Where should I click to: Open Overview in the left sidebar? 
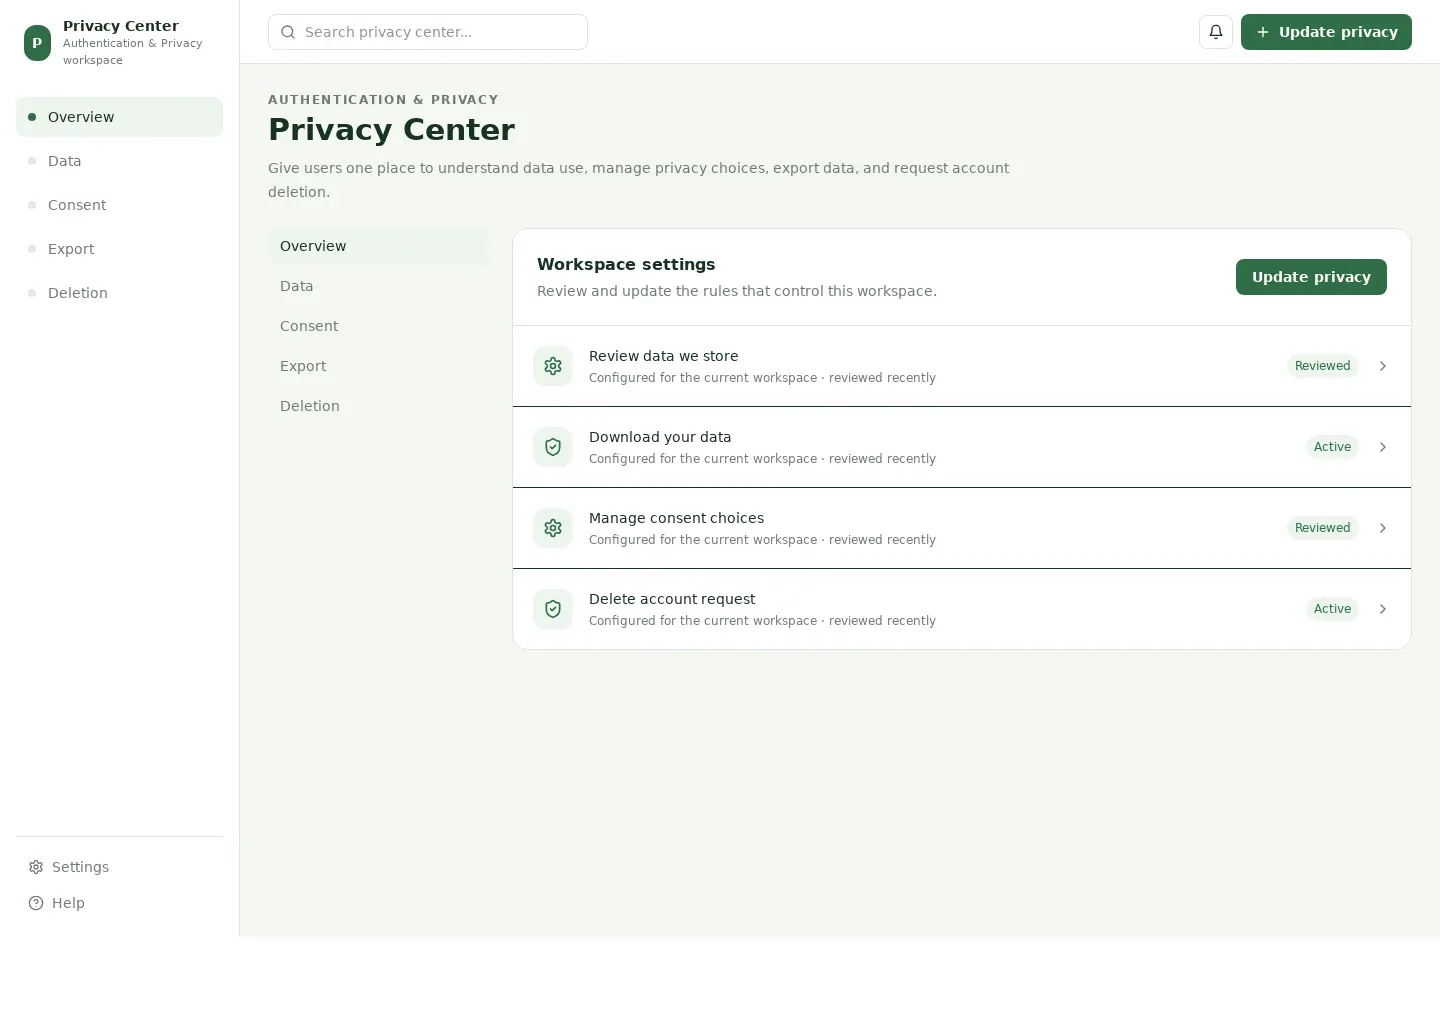tap(119, 117)
